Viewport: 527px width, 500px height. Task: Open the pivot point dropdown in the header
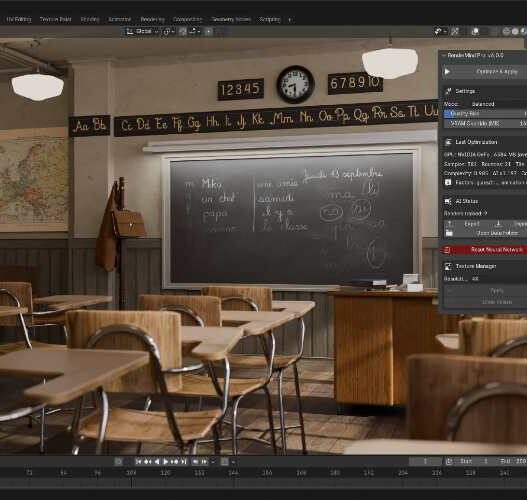(x=169, y=32)
